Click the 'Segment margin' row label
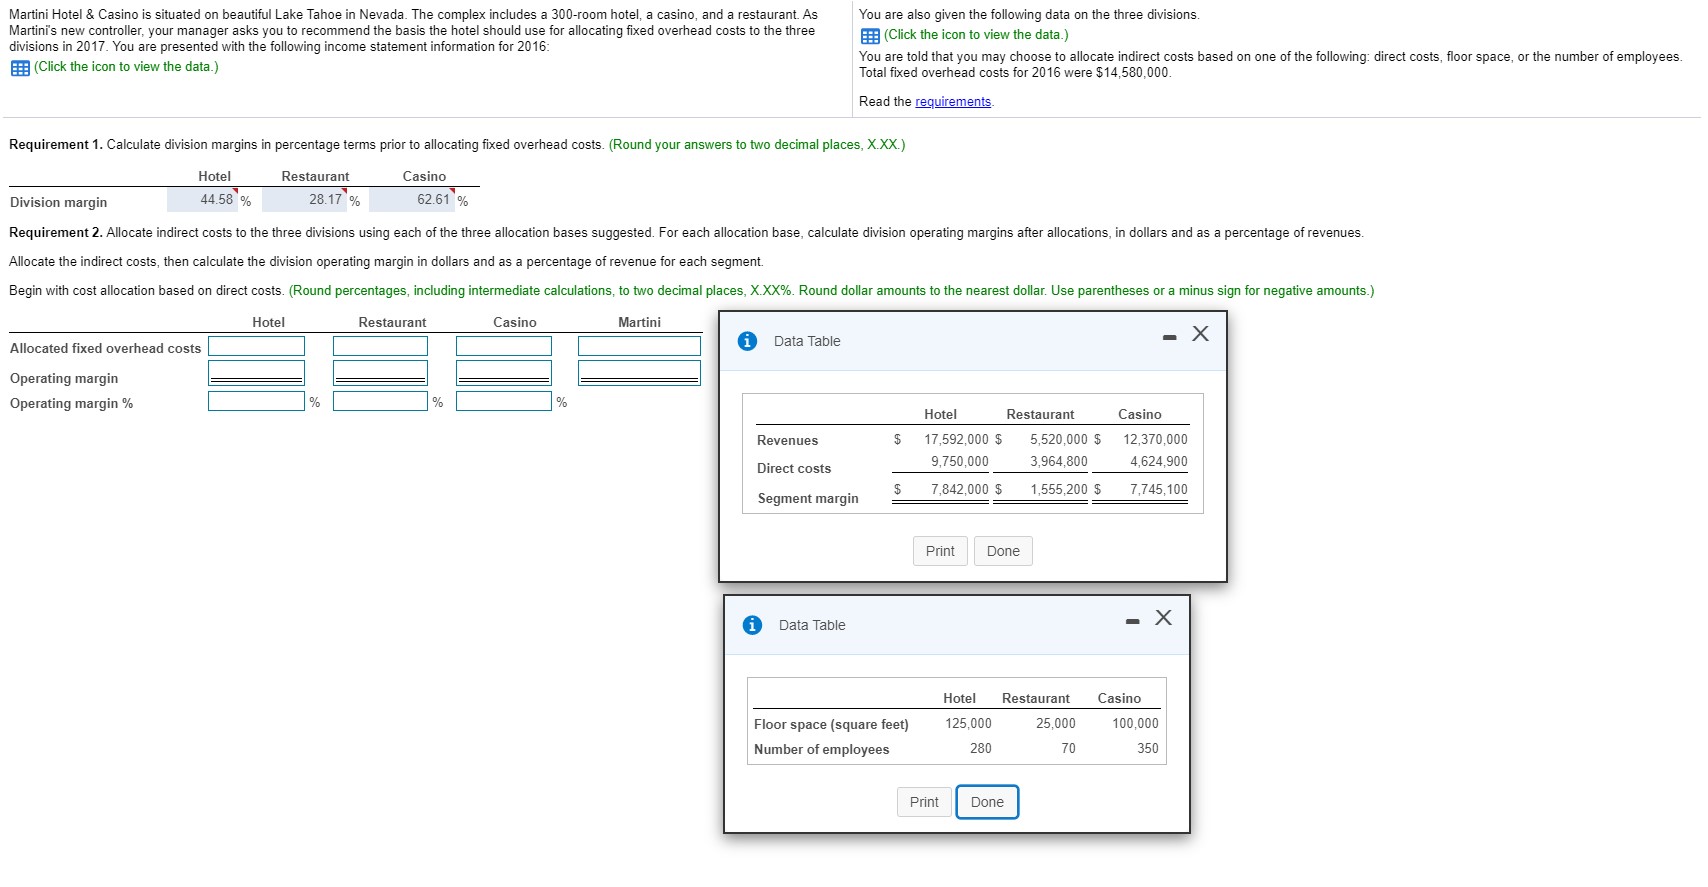 (808, 499)
